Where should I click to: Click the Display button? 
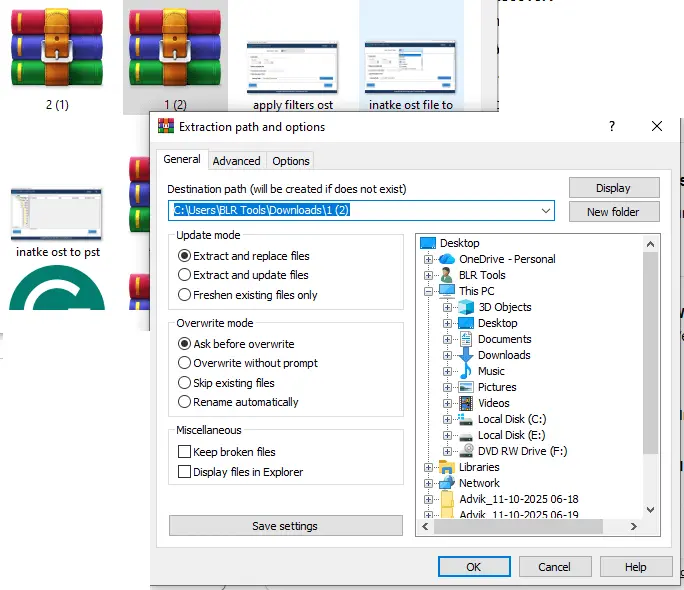[x=614, y=188]
